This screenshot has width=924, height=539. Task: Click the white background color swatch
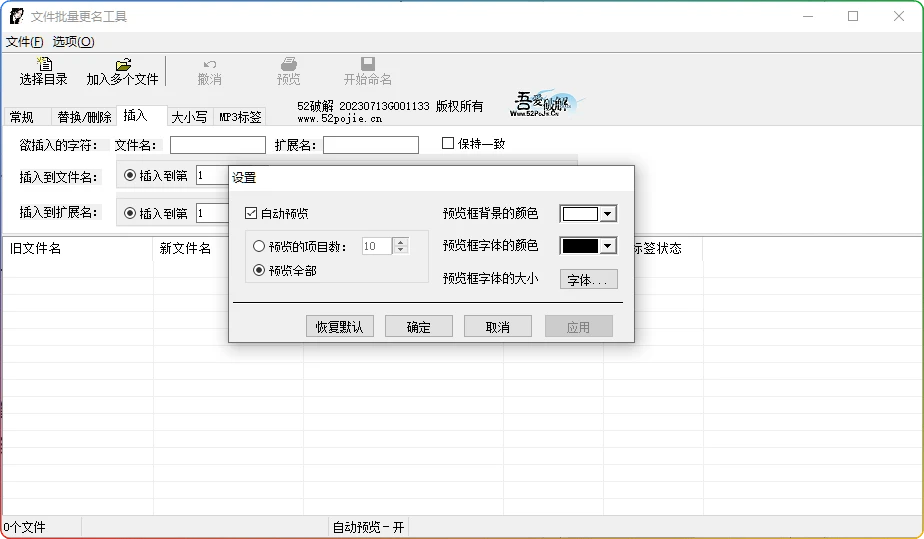(x=580, y=214)
